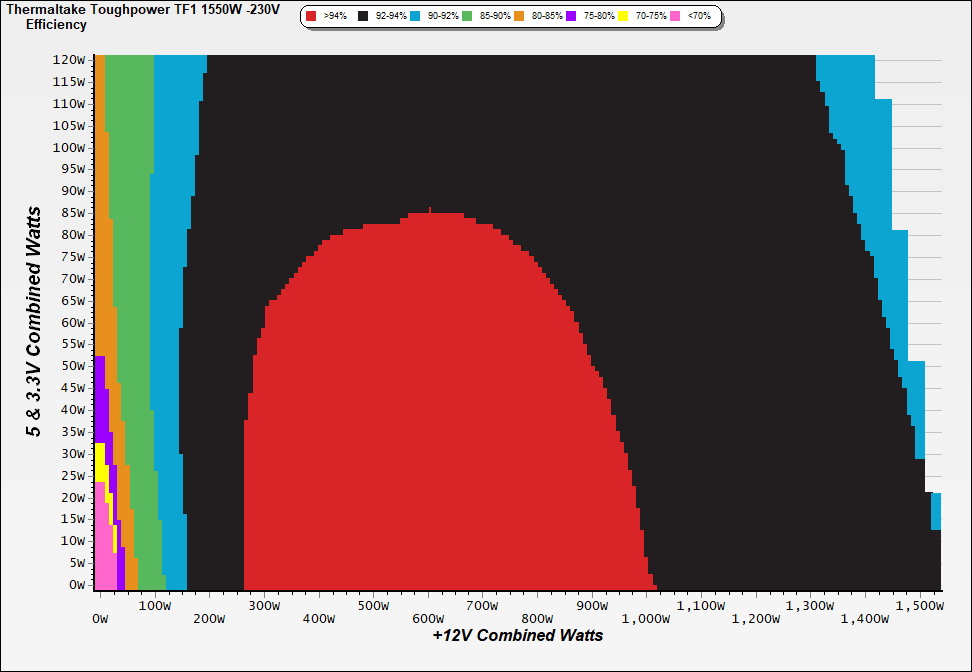Click the red >94% legend swatch
Screen dimensions: 972x672
(311, 17)
